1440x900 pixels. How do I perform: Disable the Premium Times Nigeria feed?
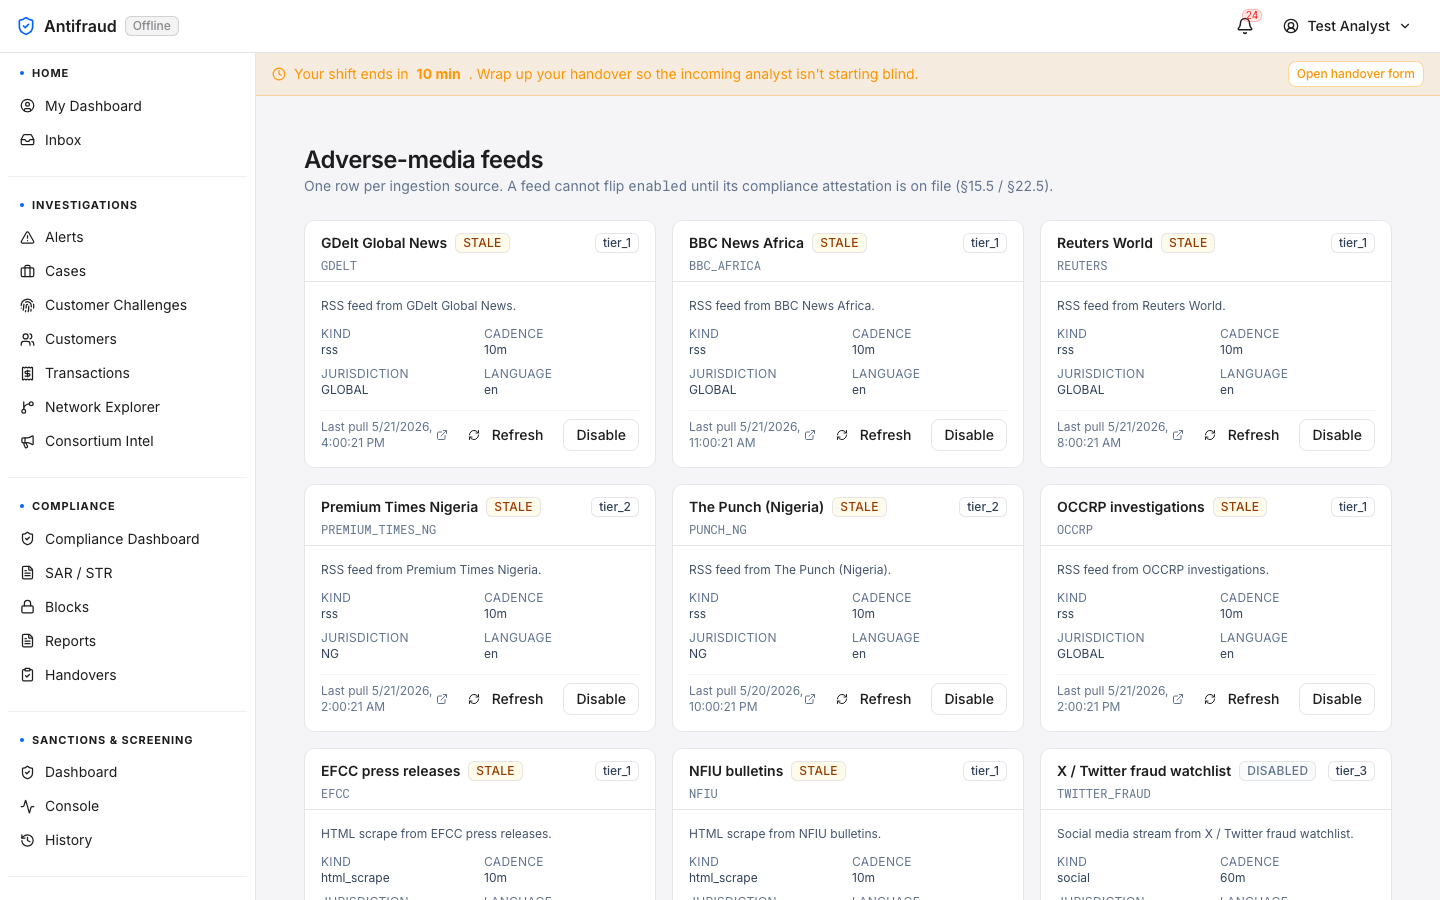coord(601,699)
